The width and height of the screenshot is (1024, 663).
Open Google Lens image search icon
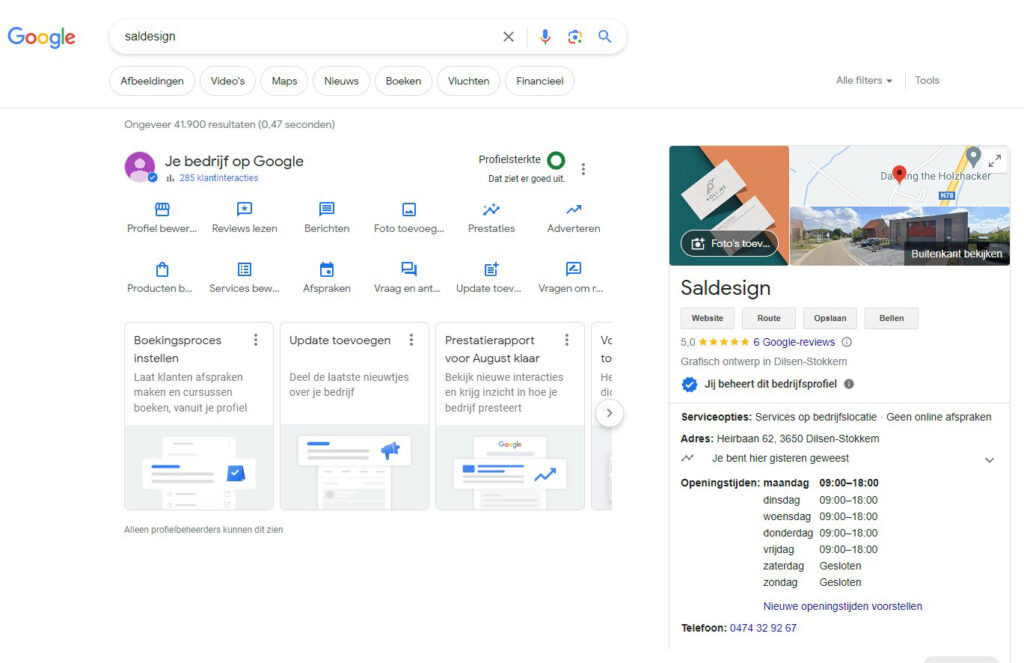coord(575,37)
